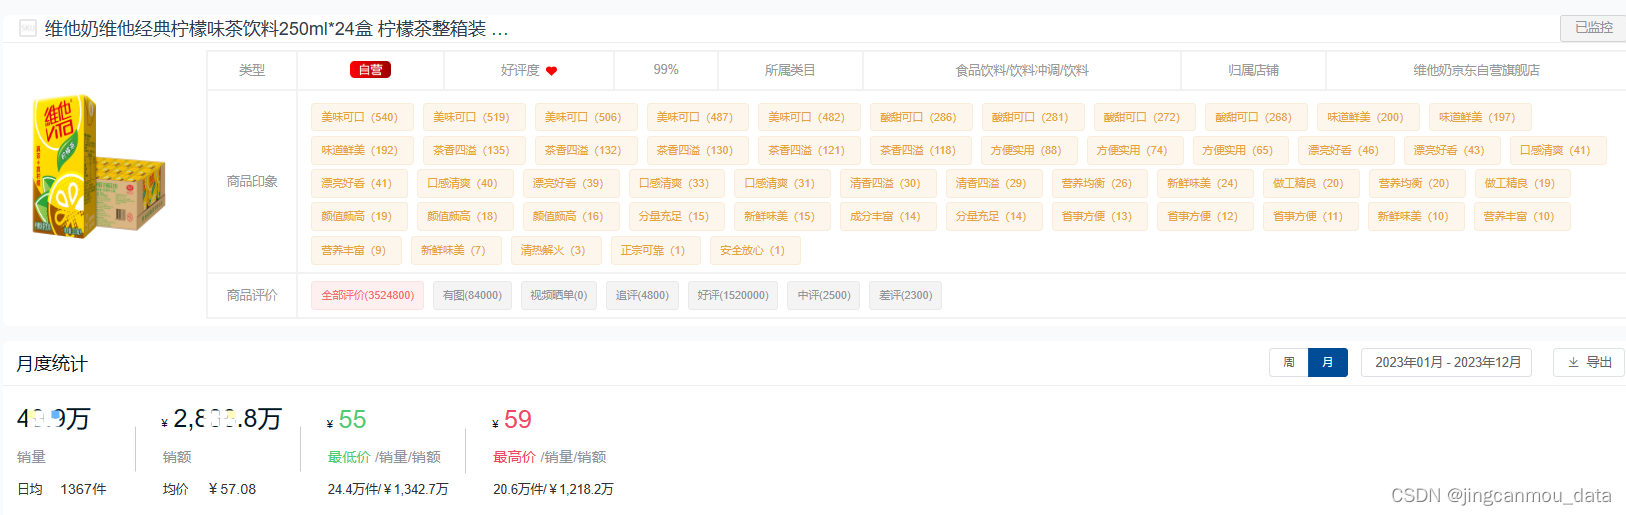Click the lowest price value 55
This screenshot has width=1626, height=515.
click(352, 419)
